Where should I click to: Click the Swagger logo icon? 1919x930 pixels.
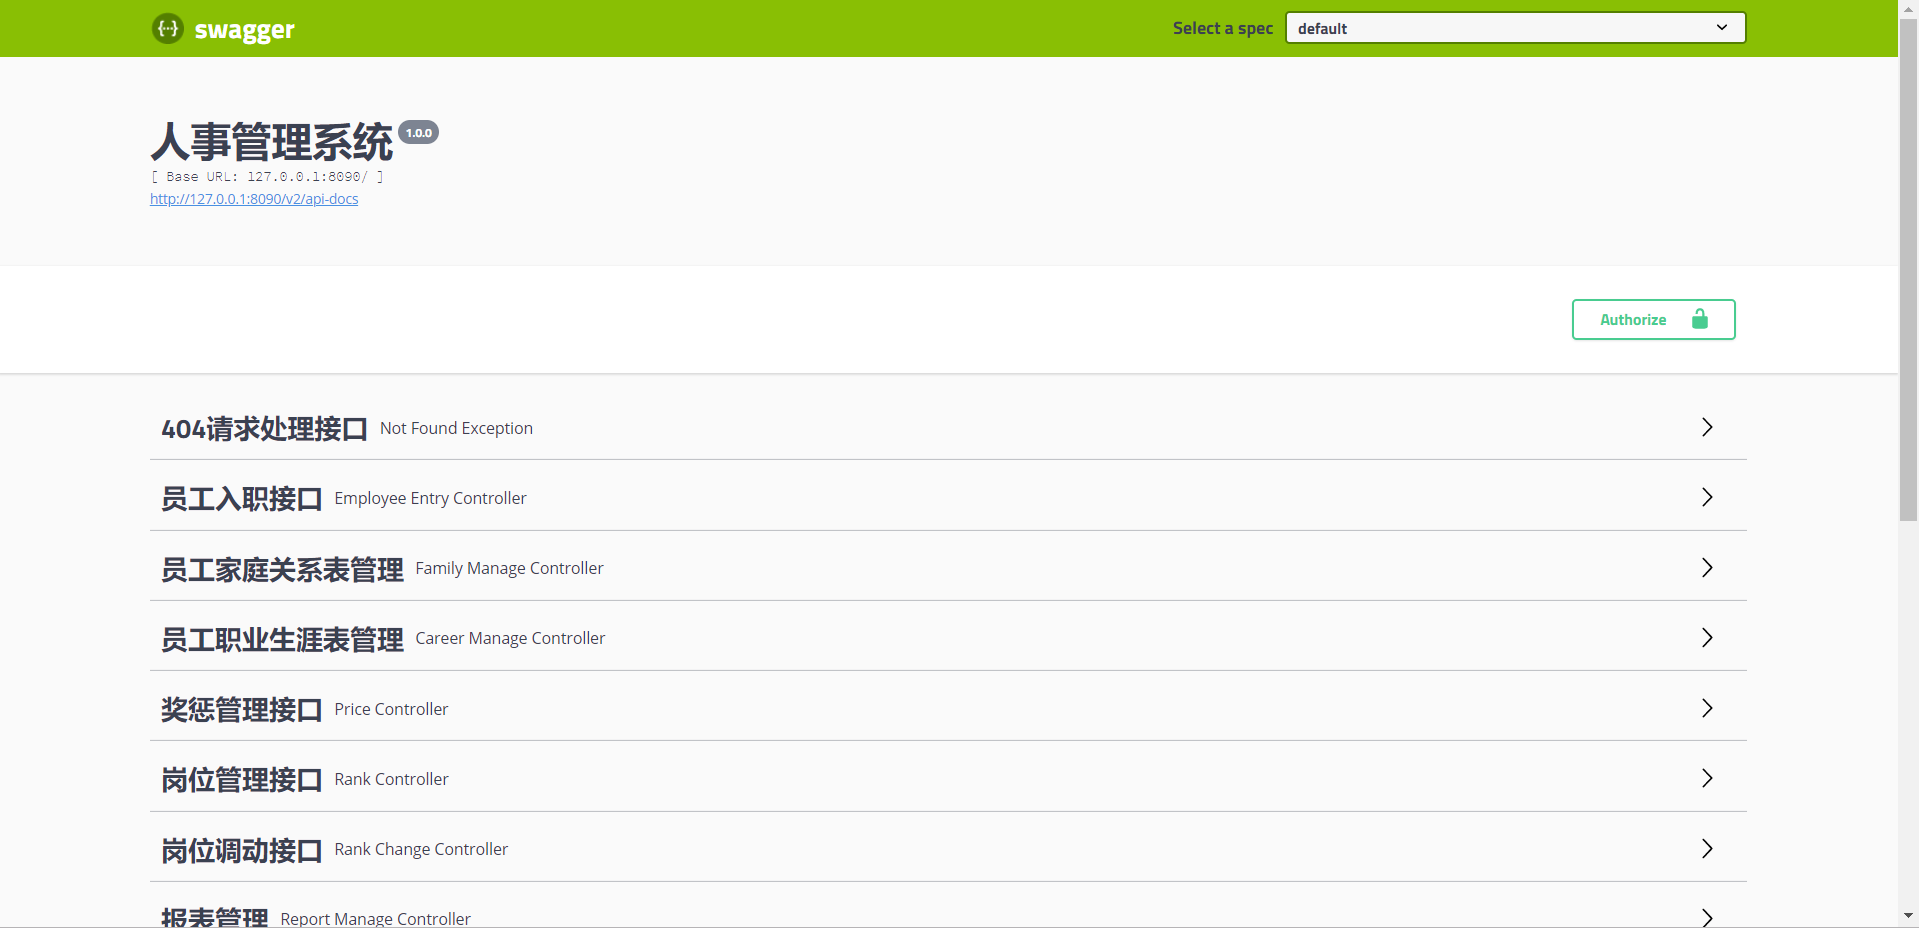[x=167, y=29]
